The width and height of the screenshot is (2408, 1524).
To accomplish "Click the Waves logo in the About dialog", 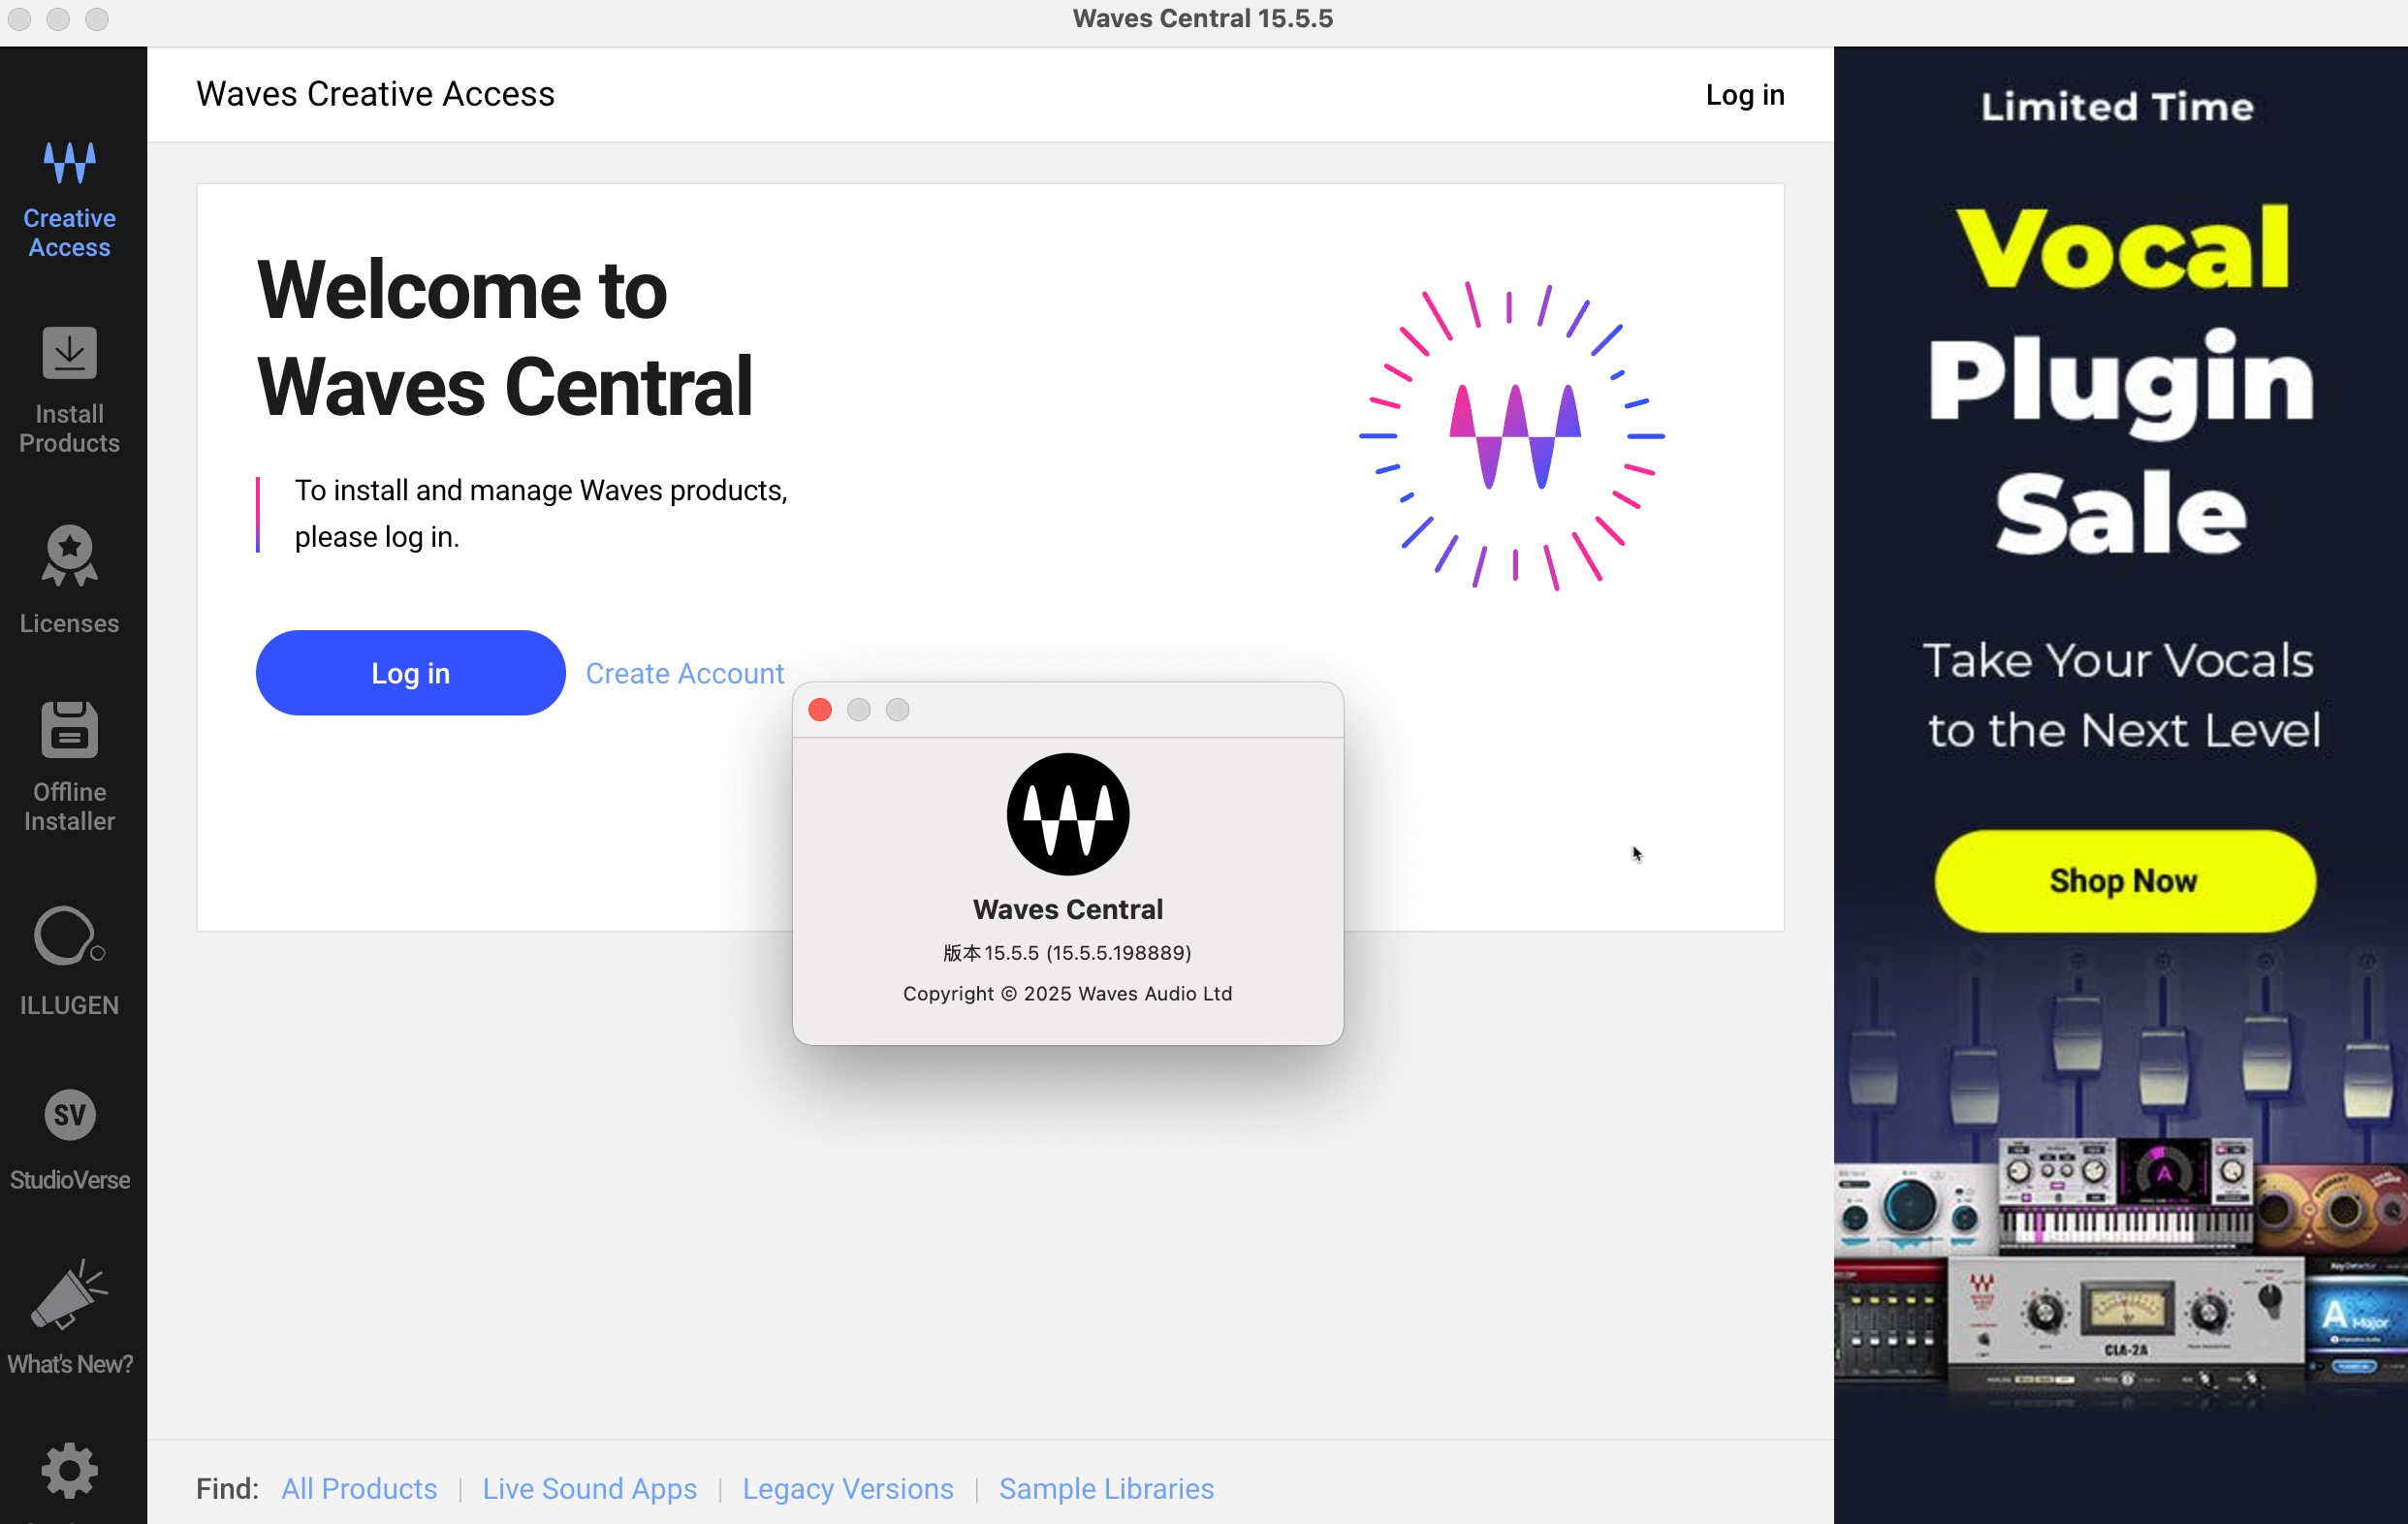I will [1068, 814].
